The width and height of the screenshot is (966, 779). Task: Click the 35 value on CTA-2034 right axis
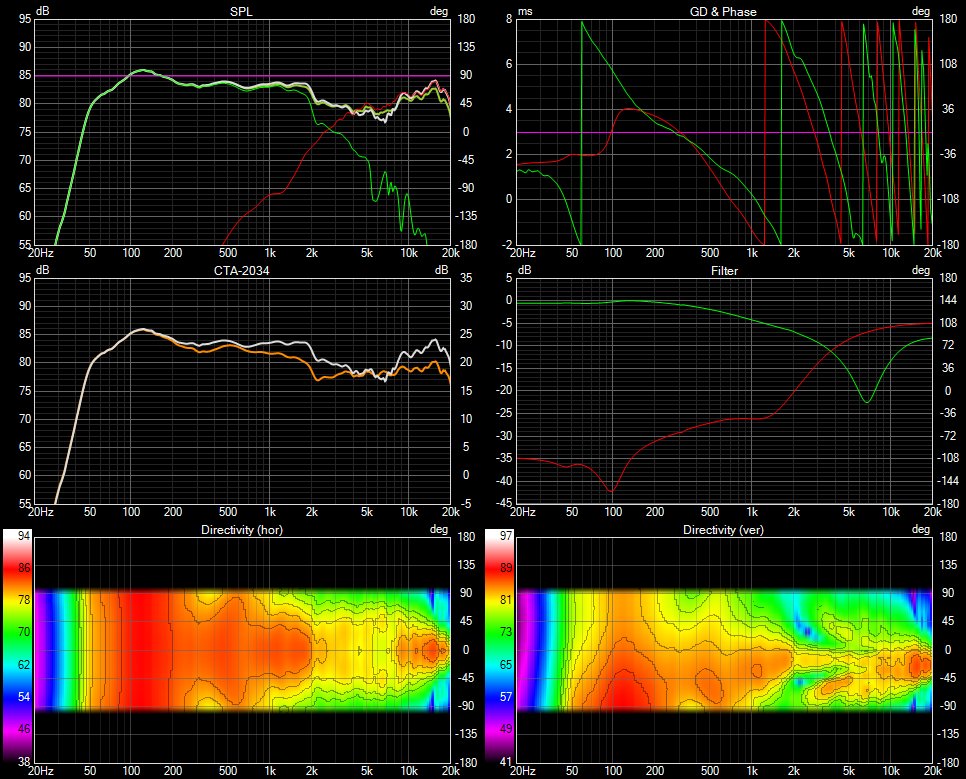click(x=466, y=278)
